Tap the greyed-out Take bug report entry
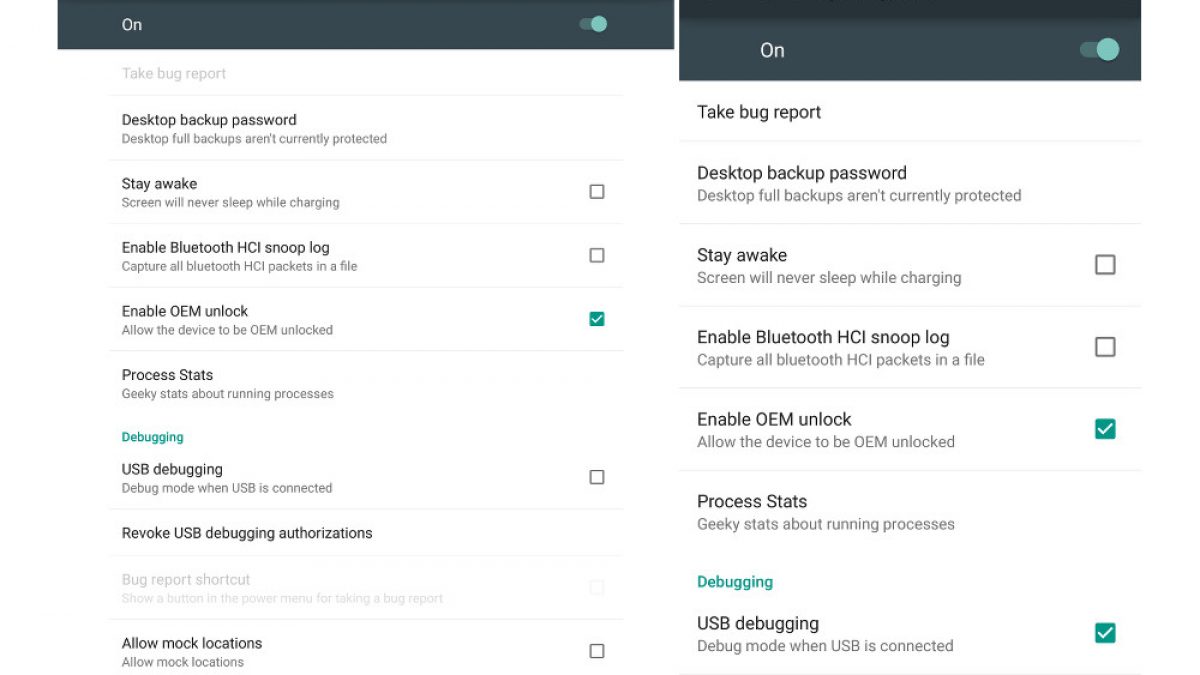The image size is (1200, 675). (x=174, y=73)
